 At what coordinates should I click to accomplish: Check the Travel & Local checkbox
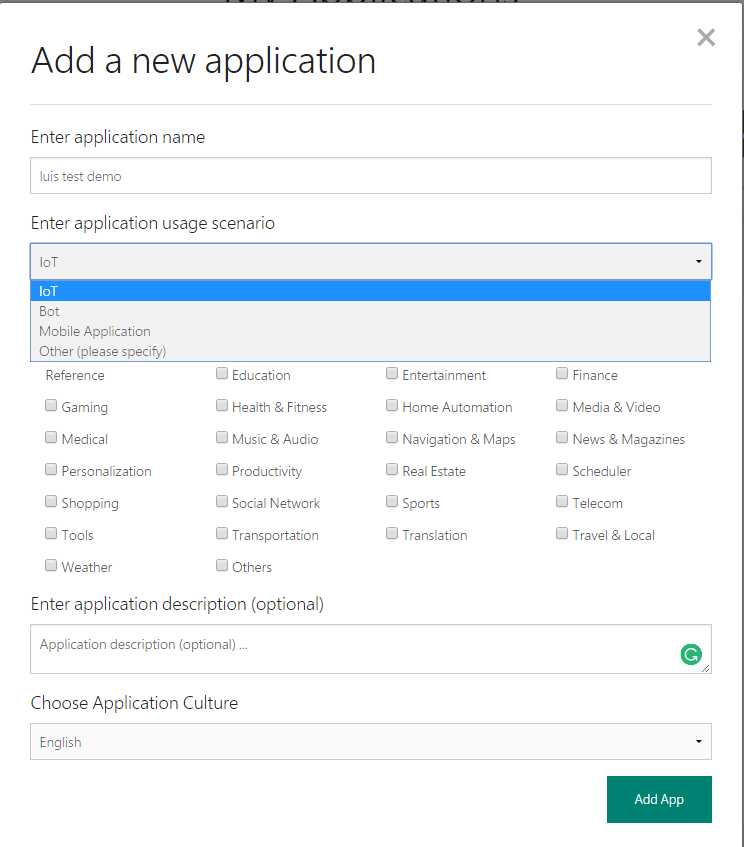(x=562, y=533)
